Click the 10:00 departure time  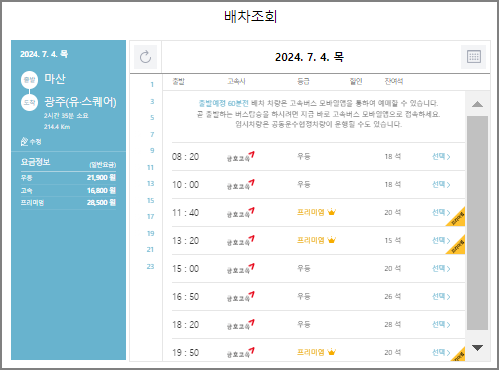coord(185,185)
